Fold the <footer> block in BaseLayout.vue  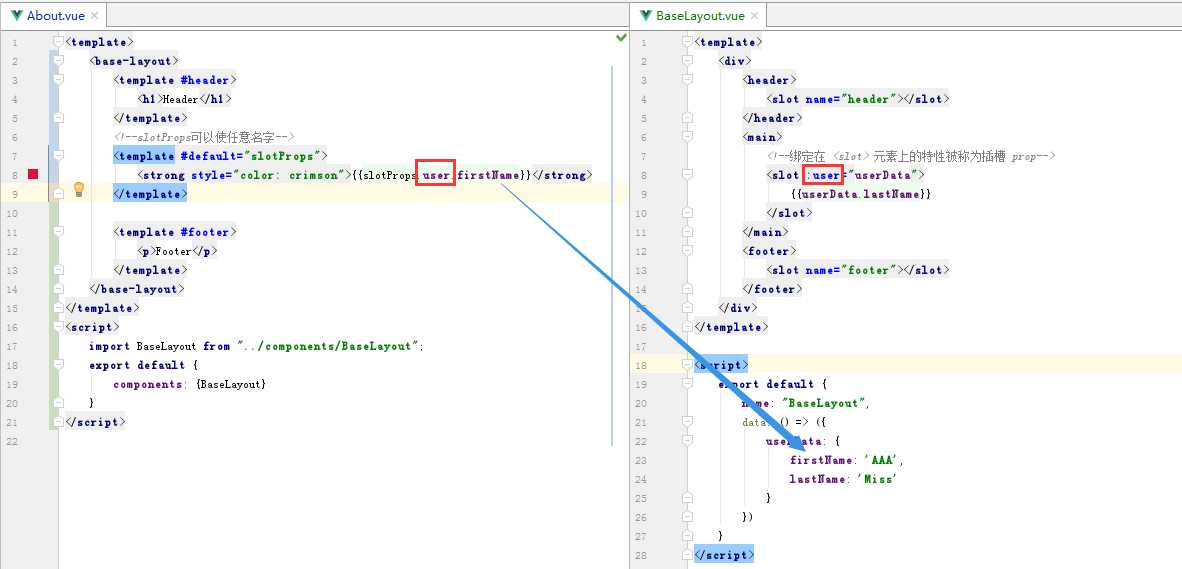click(687, 251)
